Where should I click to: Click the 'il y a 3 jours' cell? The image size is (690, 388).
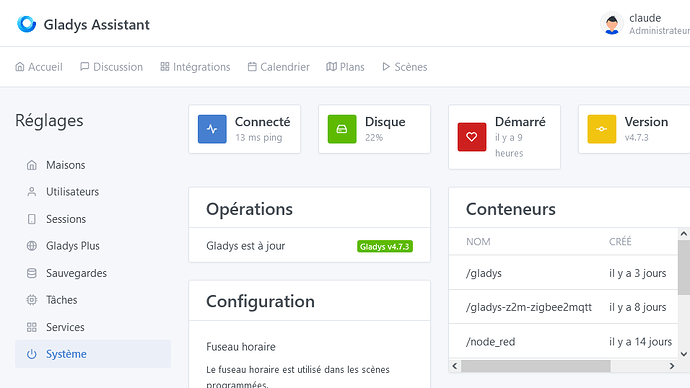point(638,273)
